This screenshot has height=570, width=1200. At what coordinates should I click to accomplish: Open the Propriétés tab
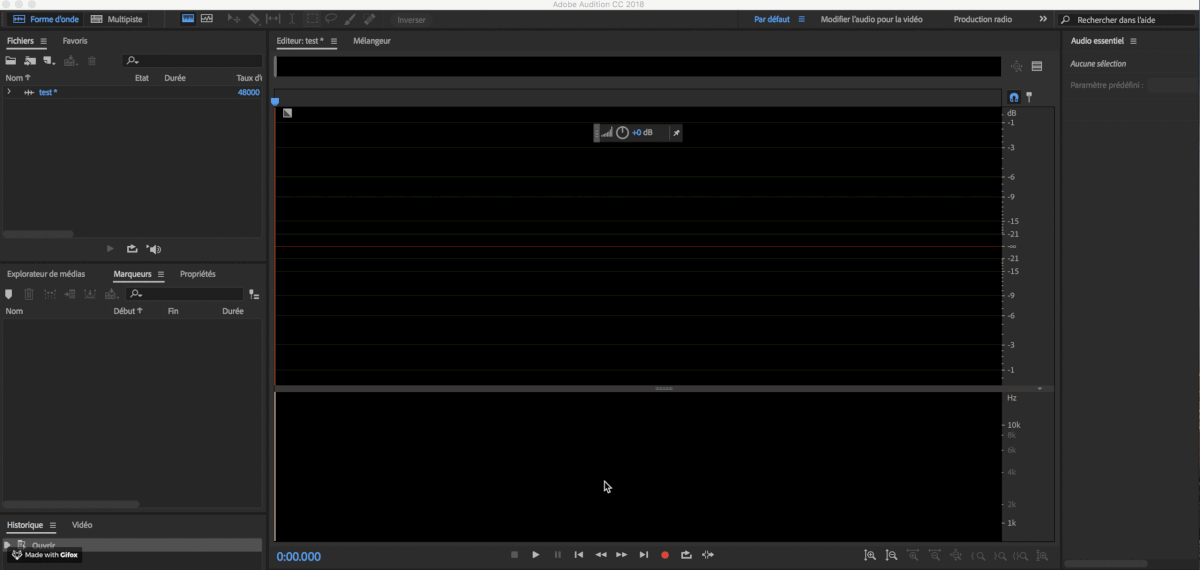tap(197, 274)
